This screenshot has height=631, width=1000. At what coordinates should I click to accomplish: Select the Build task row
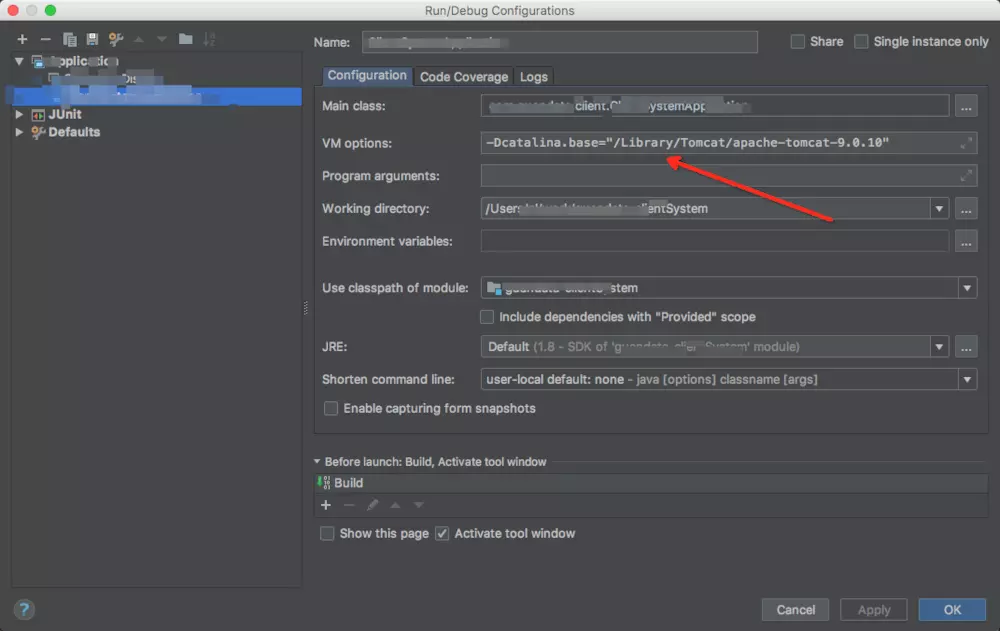(x=651, y=483)
